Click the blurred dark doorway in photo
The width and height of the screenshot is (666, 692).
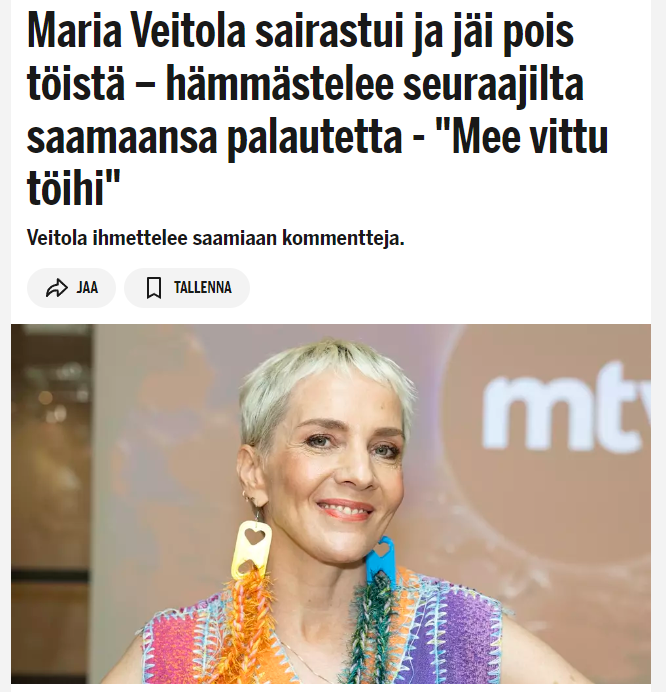tap(51, 503)
